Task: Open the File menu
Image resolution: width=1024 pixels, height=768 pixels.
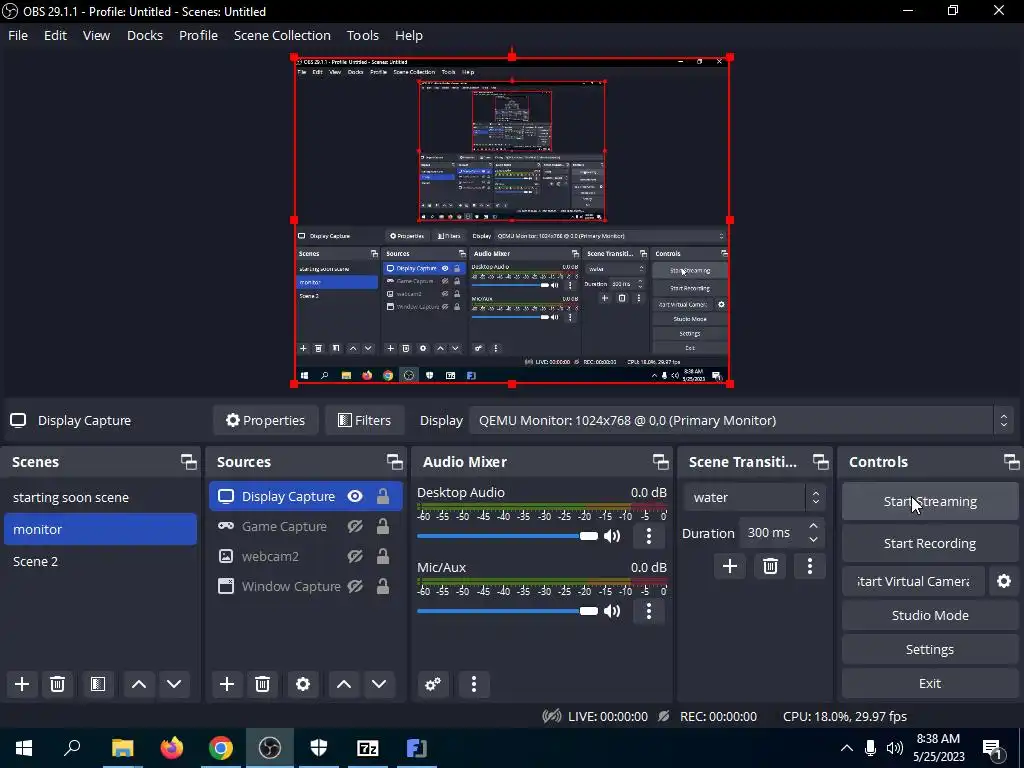Action: [x=18, y=35]
